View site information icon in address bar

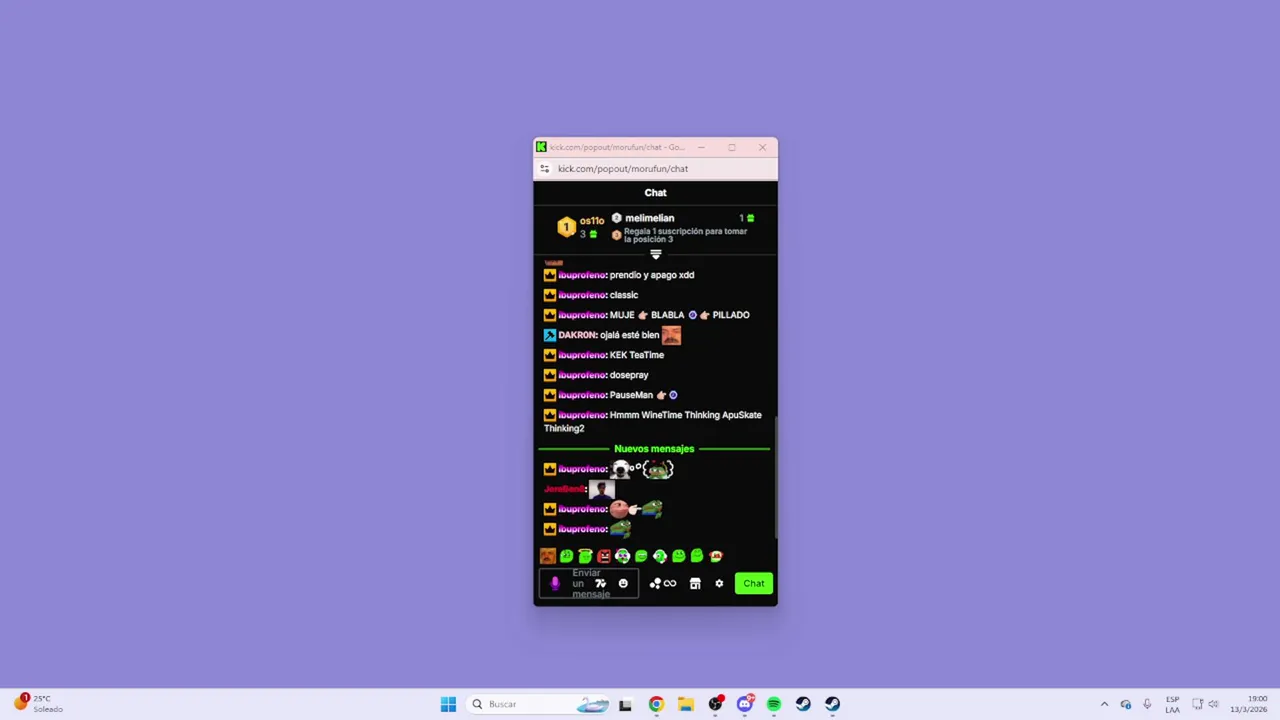(x=544, y=169)
